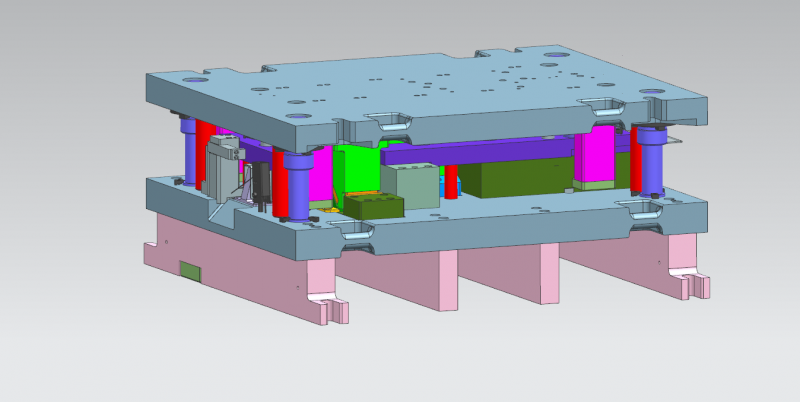Pick the magenta block near the right guide pillar
This screenshot has height=402, width=800.
(x=594, y=158)
